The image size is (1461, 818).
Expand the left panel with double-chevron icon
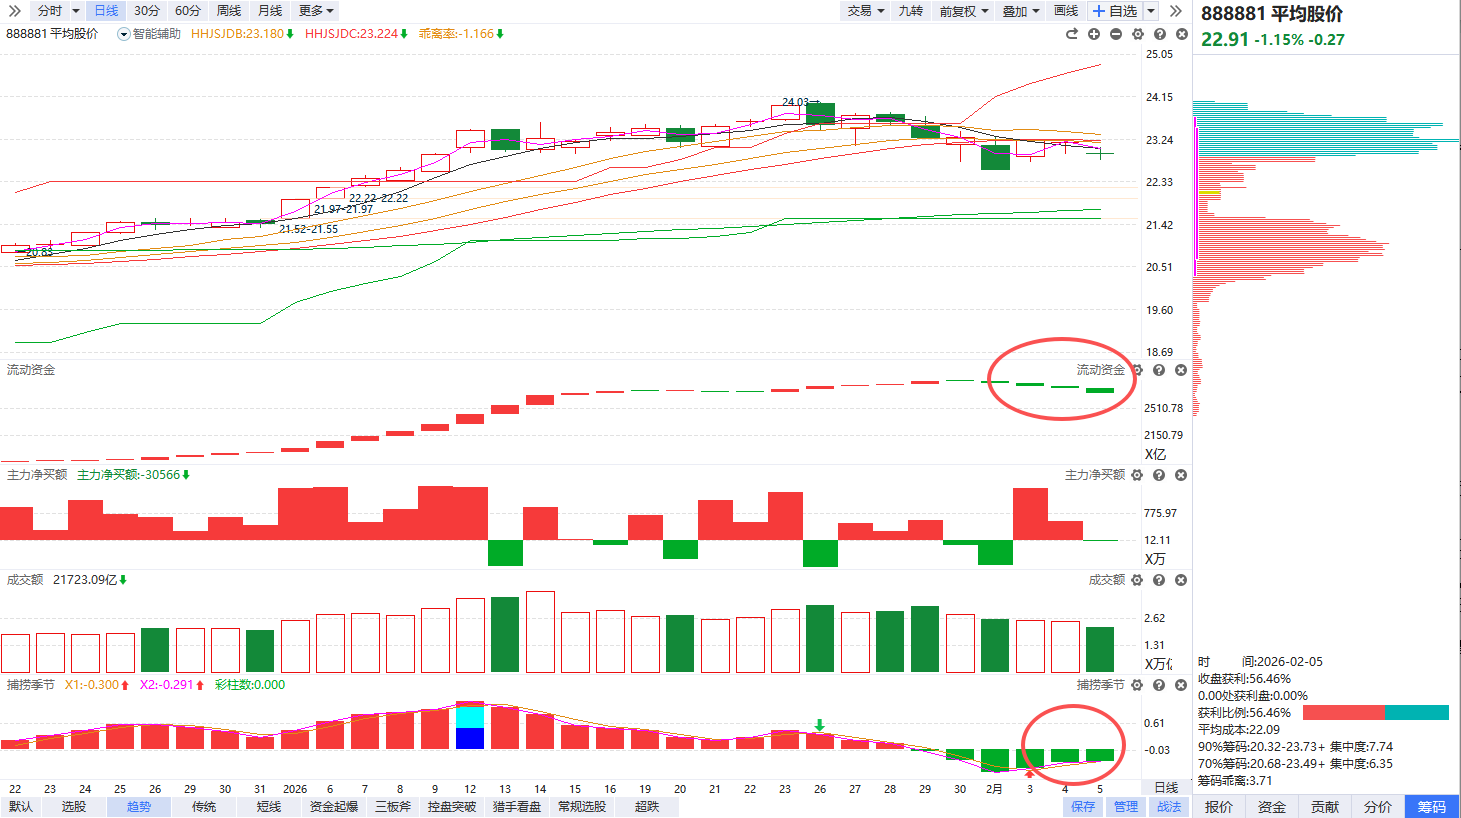[14, 11]
